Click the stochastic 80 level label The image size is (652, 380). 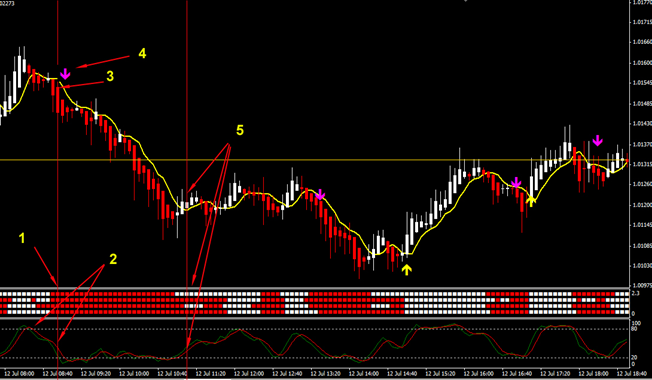[634, 329]
